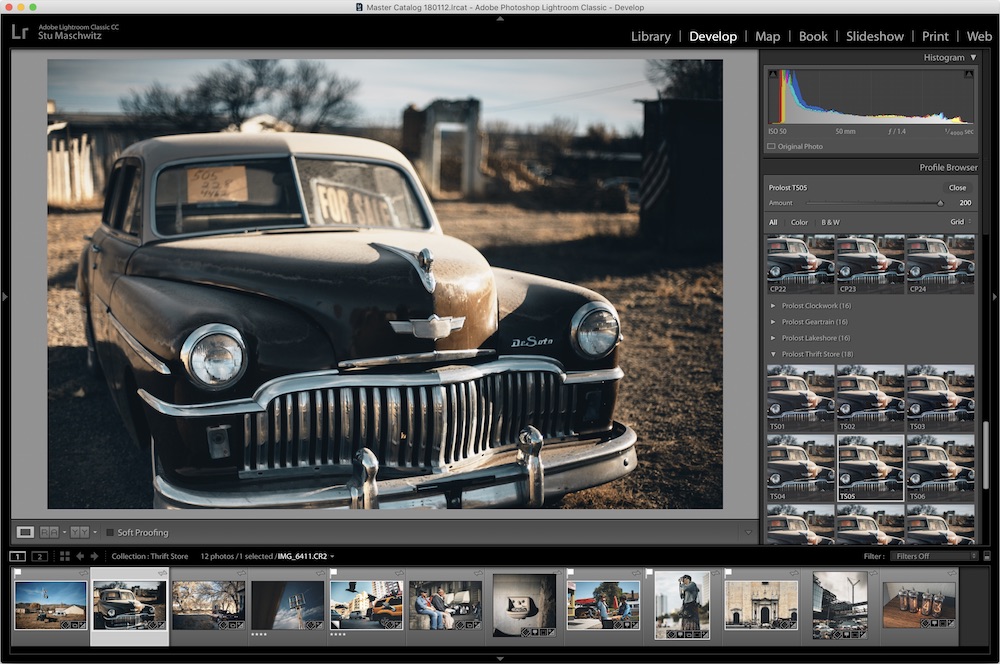Enable the Soft Proofing checkbox
1000x664 pixels.
point(110,532)
